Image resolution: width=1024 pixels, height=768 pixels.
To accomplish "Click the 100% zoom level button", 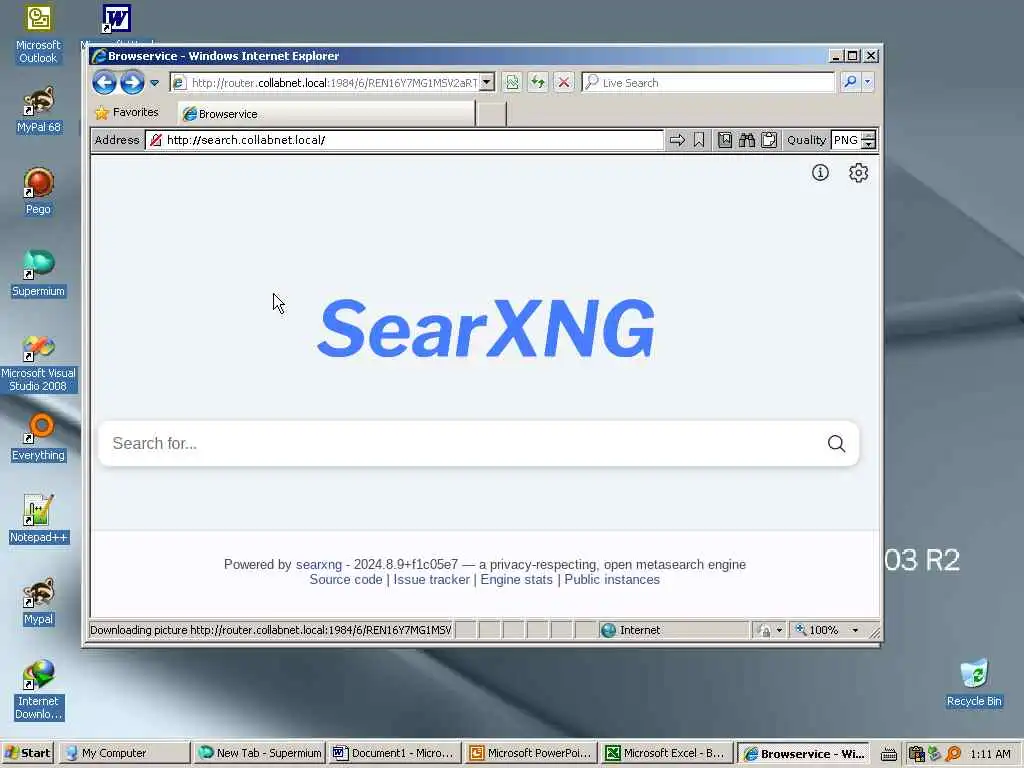I will click(x=817, y=630).
